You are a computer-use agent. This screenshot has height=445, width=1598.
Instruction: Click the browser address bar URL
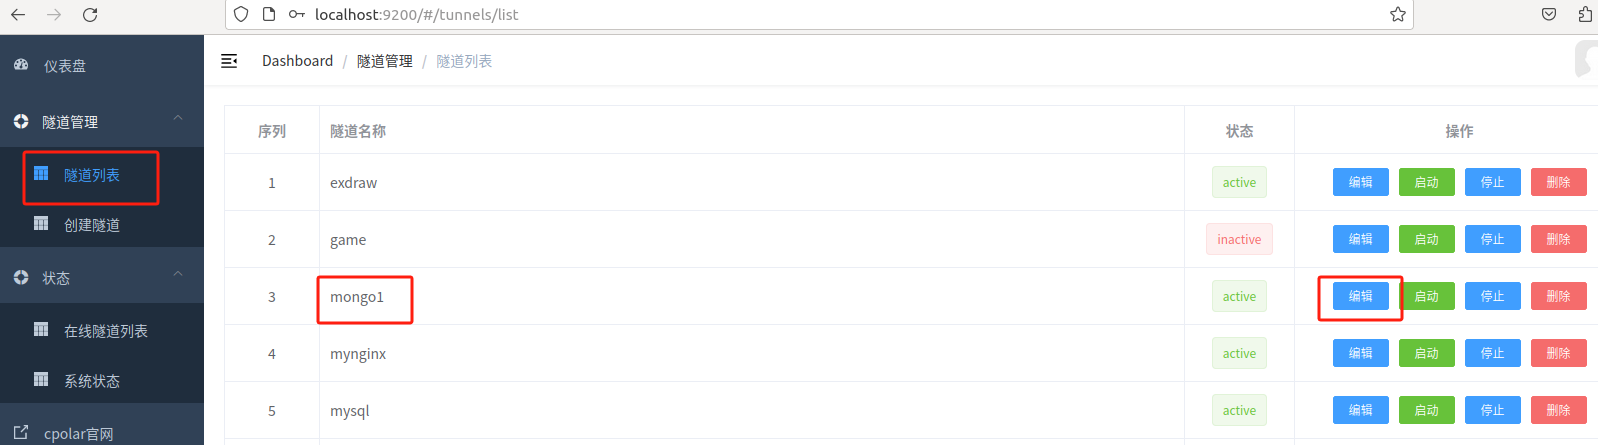(x=416, y=15)
